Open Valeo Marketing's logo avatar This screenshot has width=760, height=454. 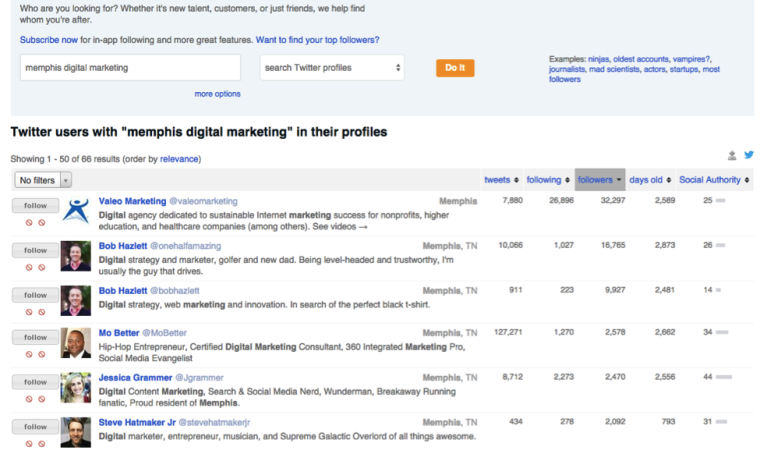click(x=76, y=211)
